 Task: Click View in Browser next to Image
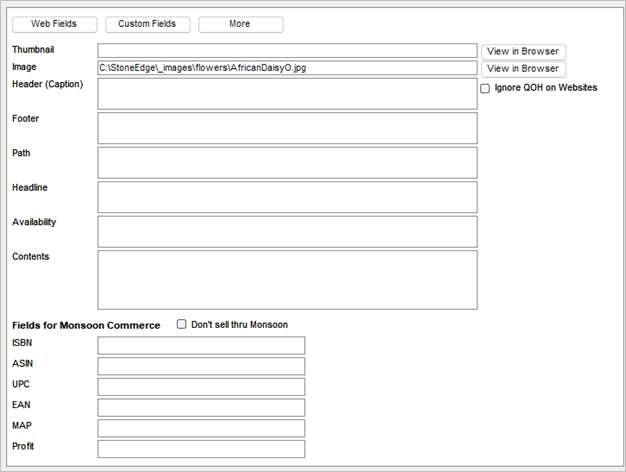pyautogui.click(x=523, y=69)
